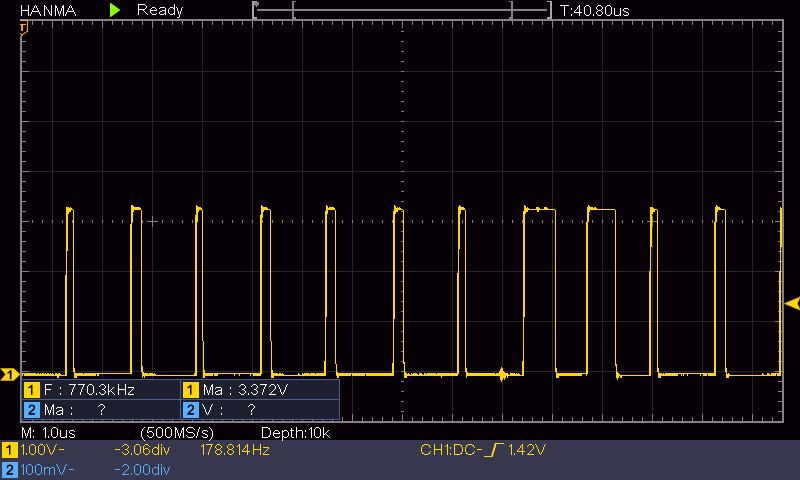Screen dimensions: 800x480
Task: Click the CH1:DC trigger source label
Action: pyautogui.click(x=450, y=451)
